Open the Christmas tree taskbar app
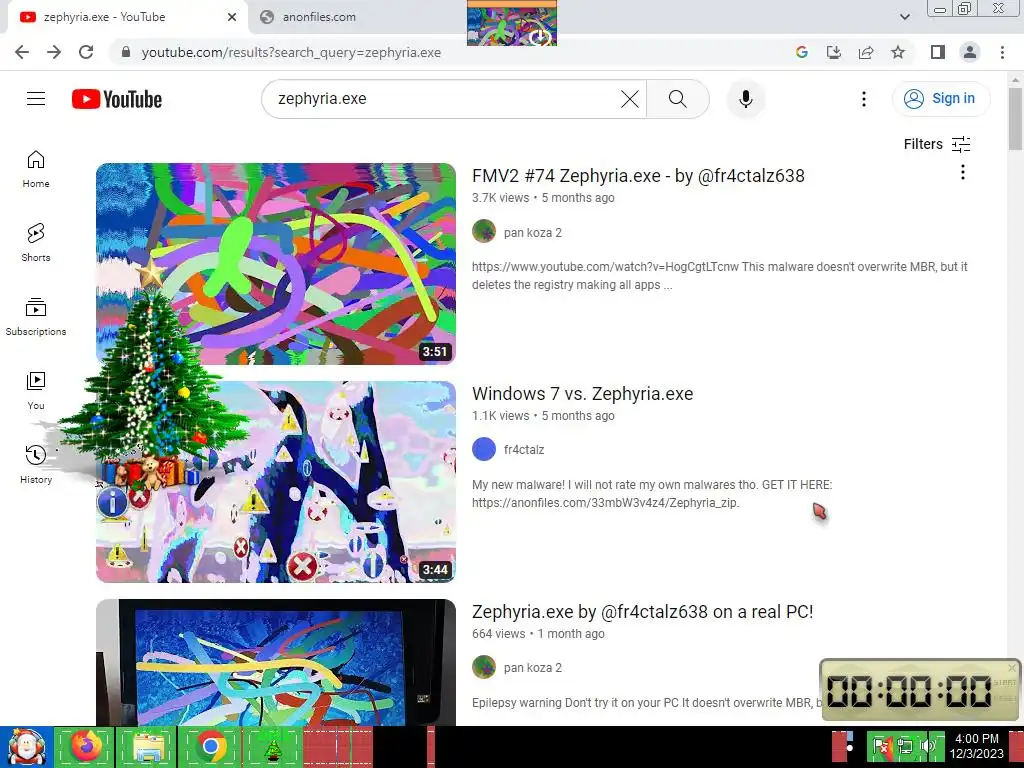This screenshot has height=768, width=1024. pyautogui.click(x=273, y=748)
